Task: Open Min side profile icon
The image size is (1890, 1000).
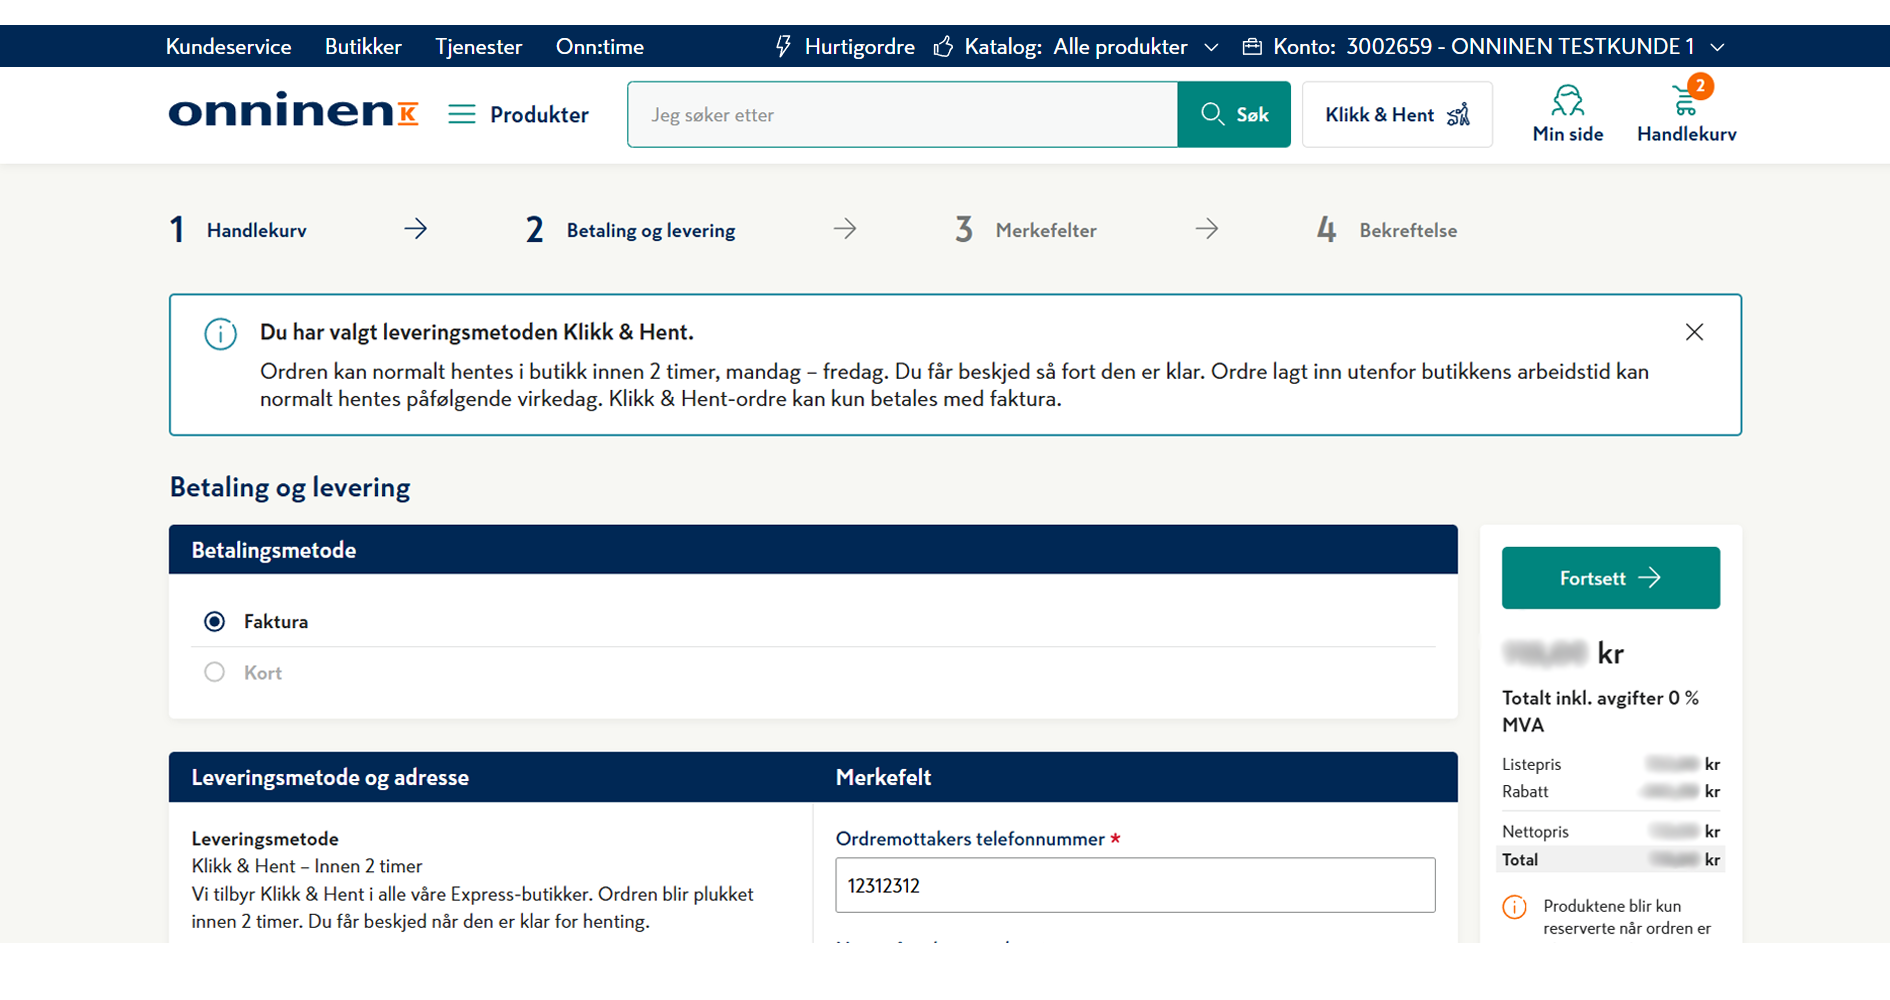Action: pyautogui.click(x=1567, y=101)
